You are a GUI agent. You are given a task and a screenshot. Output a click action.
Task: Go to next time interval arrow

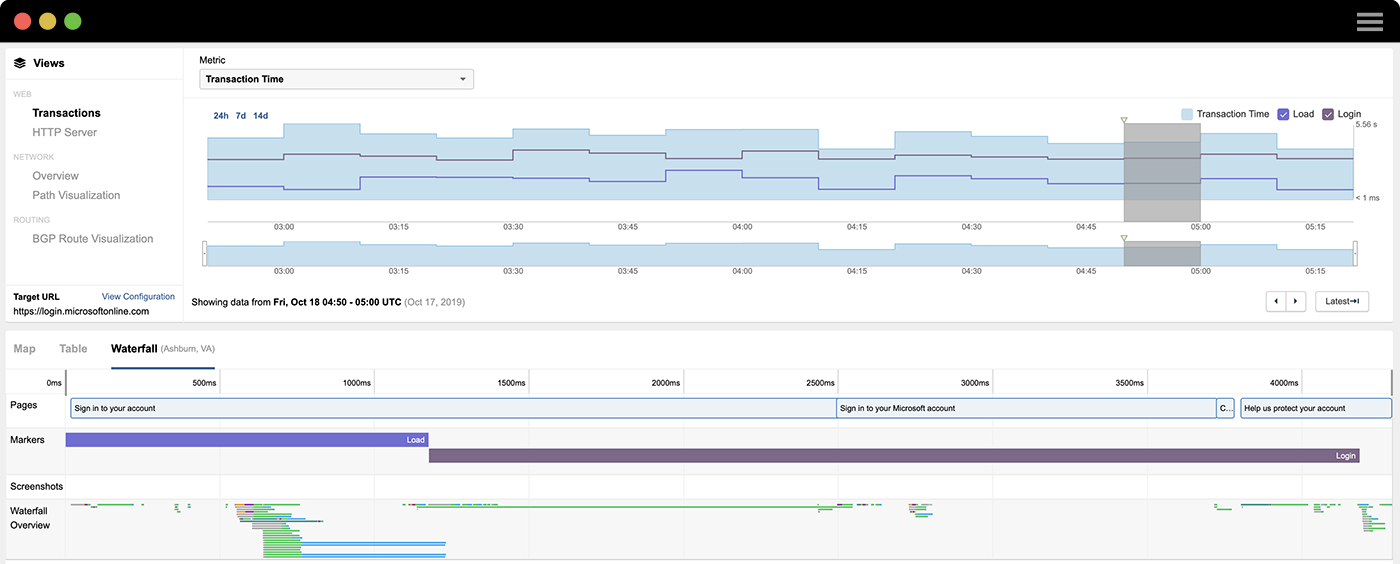tap(1296, 301)
